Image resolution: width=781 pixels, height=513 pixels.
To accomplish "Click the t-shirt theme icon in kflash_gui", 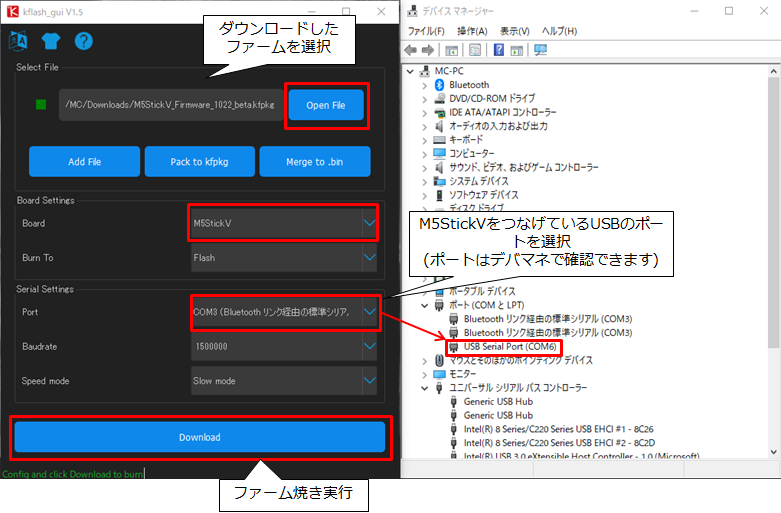I will 51,41.
